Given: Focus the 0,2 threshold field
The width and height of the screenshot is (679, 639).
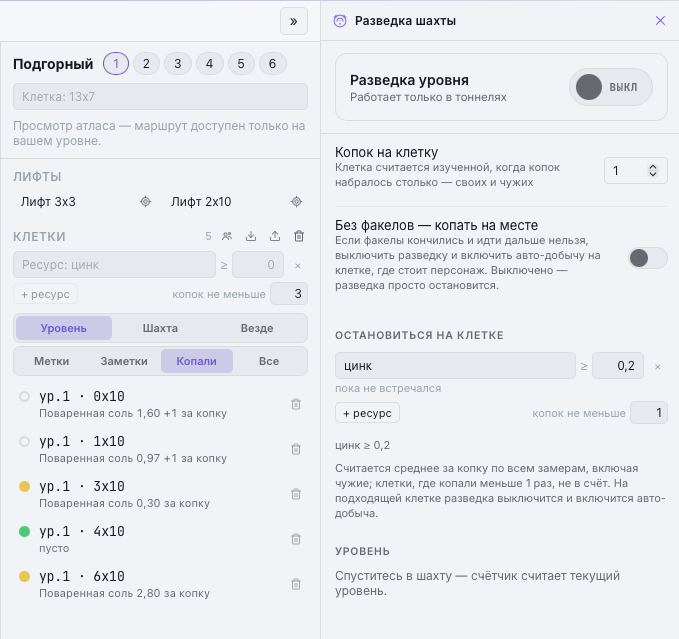Looking at the screenshot, I should [618, 366].
